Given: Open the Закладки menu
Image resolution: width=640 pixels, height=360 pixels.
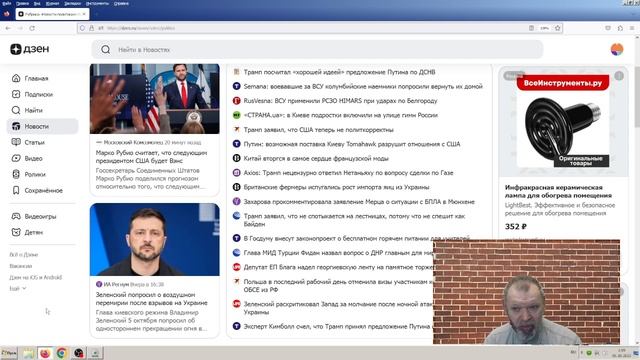Looking at the screenshot, I should click(x=72, y=3).
